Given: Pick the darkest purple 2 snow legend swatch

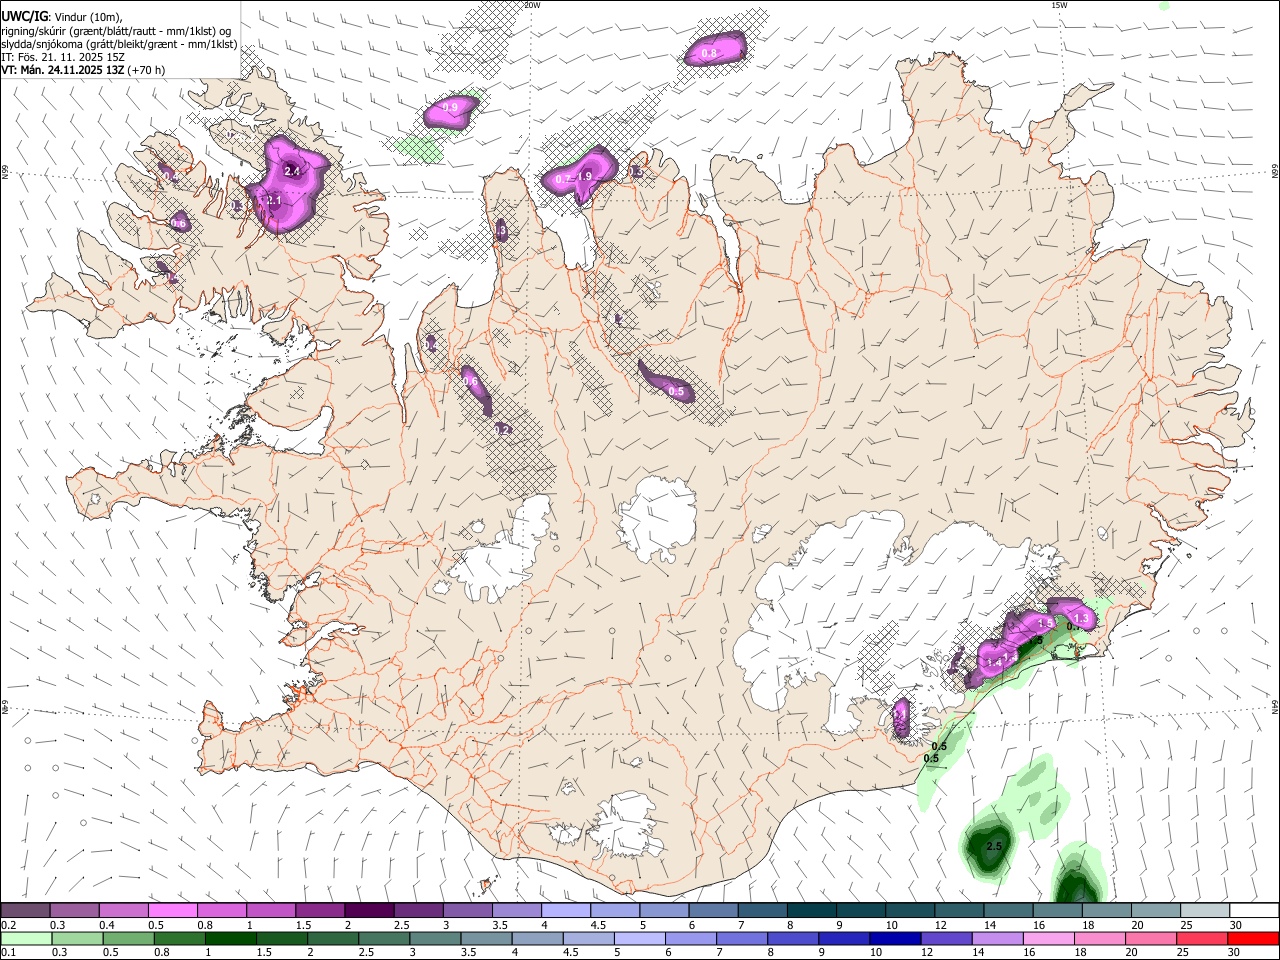Looking at the screenshot, I should 368,910.
